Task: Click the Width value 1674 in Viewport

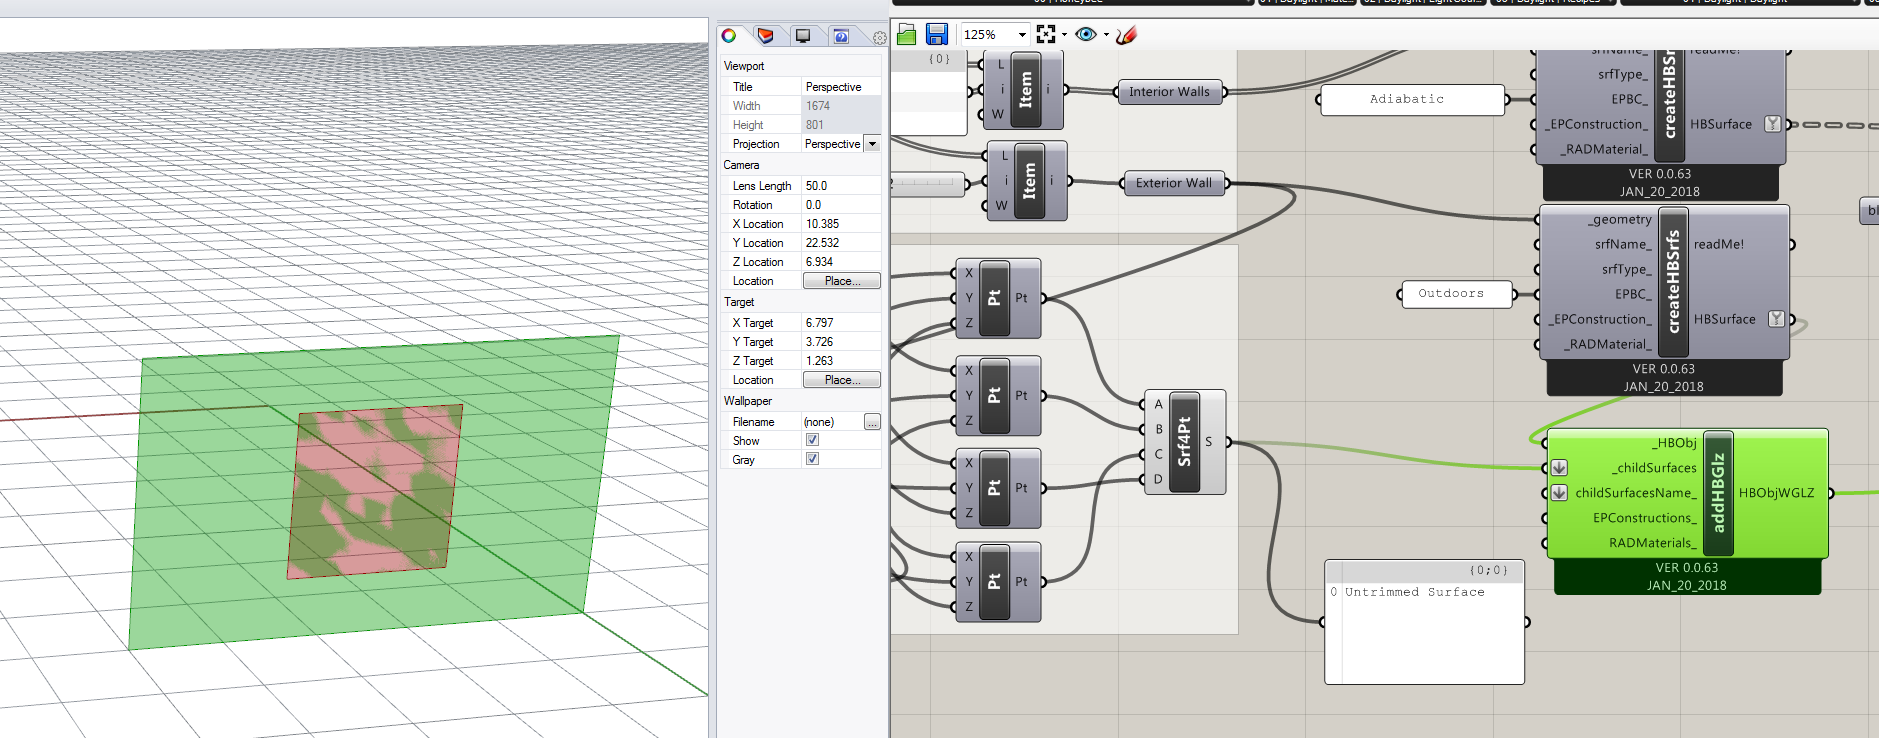Action: click(x=841, y=106)
